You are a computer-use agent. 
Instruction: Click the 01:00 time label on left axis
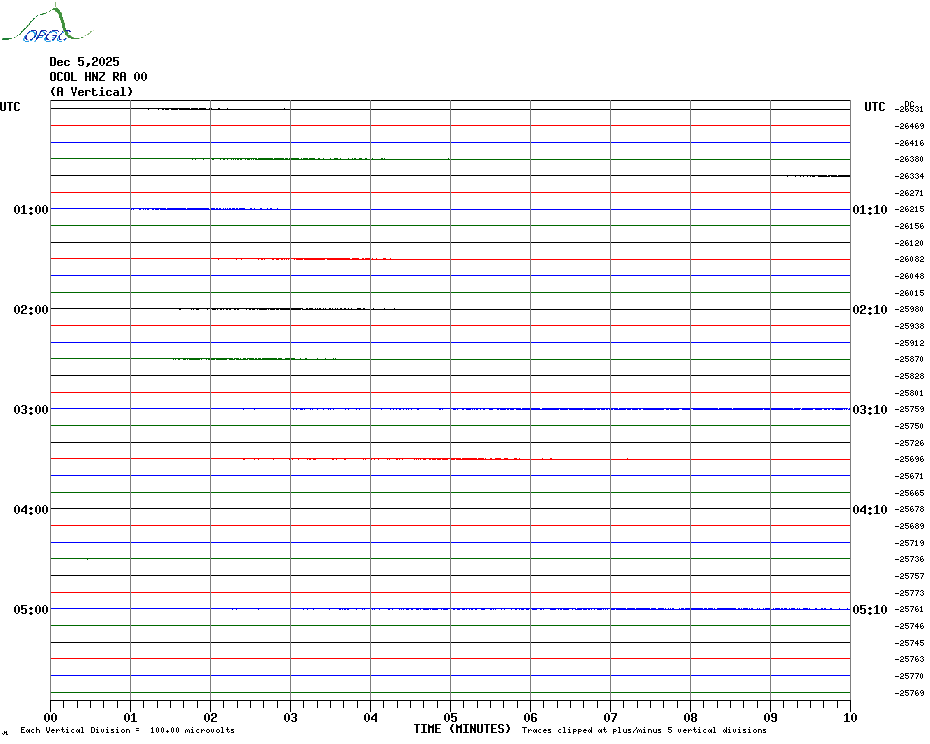point(31,210)
